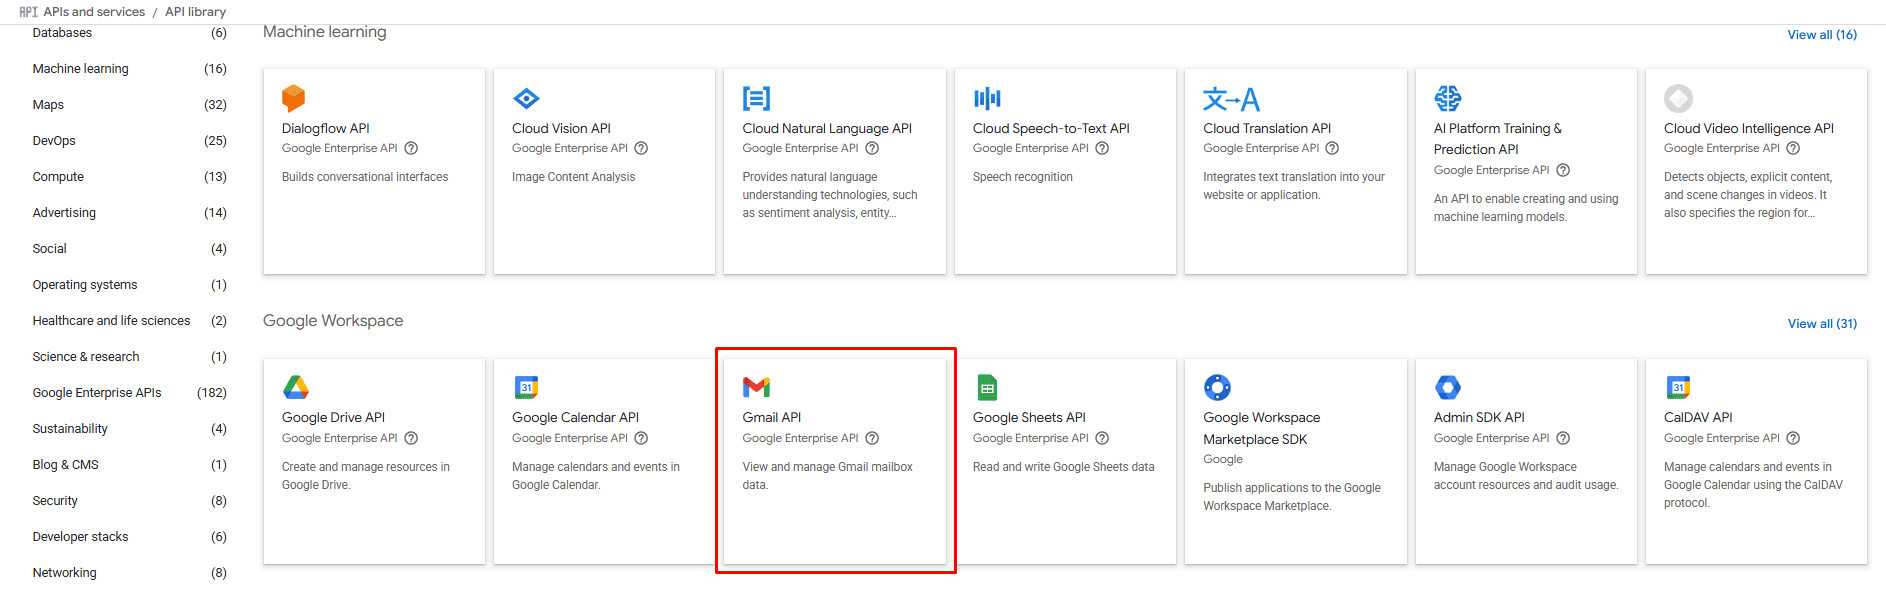Open the CalDAV API card title
Image resolution: width=1886 pixels, height=589 pixels.
pyautogui.click(x=1698, y=418)
